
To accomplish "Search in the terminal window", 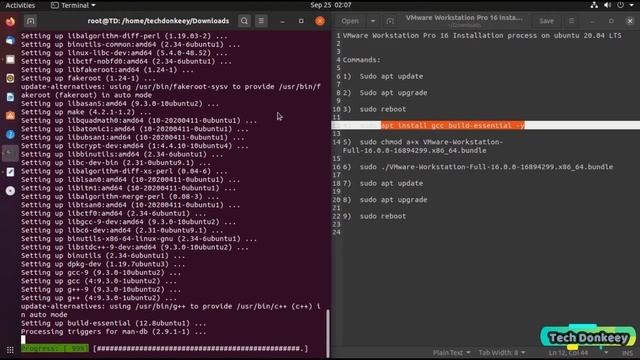I will (244, 21).
